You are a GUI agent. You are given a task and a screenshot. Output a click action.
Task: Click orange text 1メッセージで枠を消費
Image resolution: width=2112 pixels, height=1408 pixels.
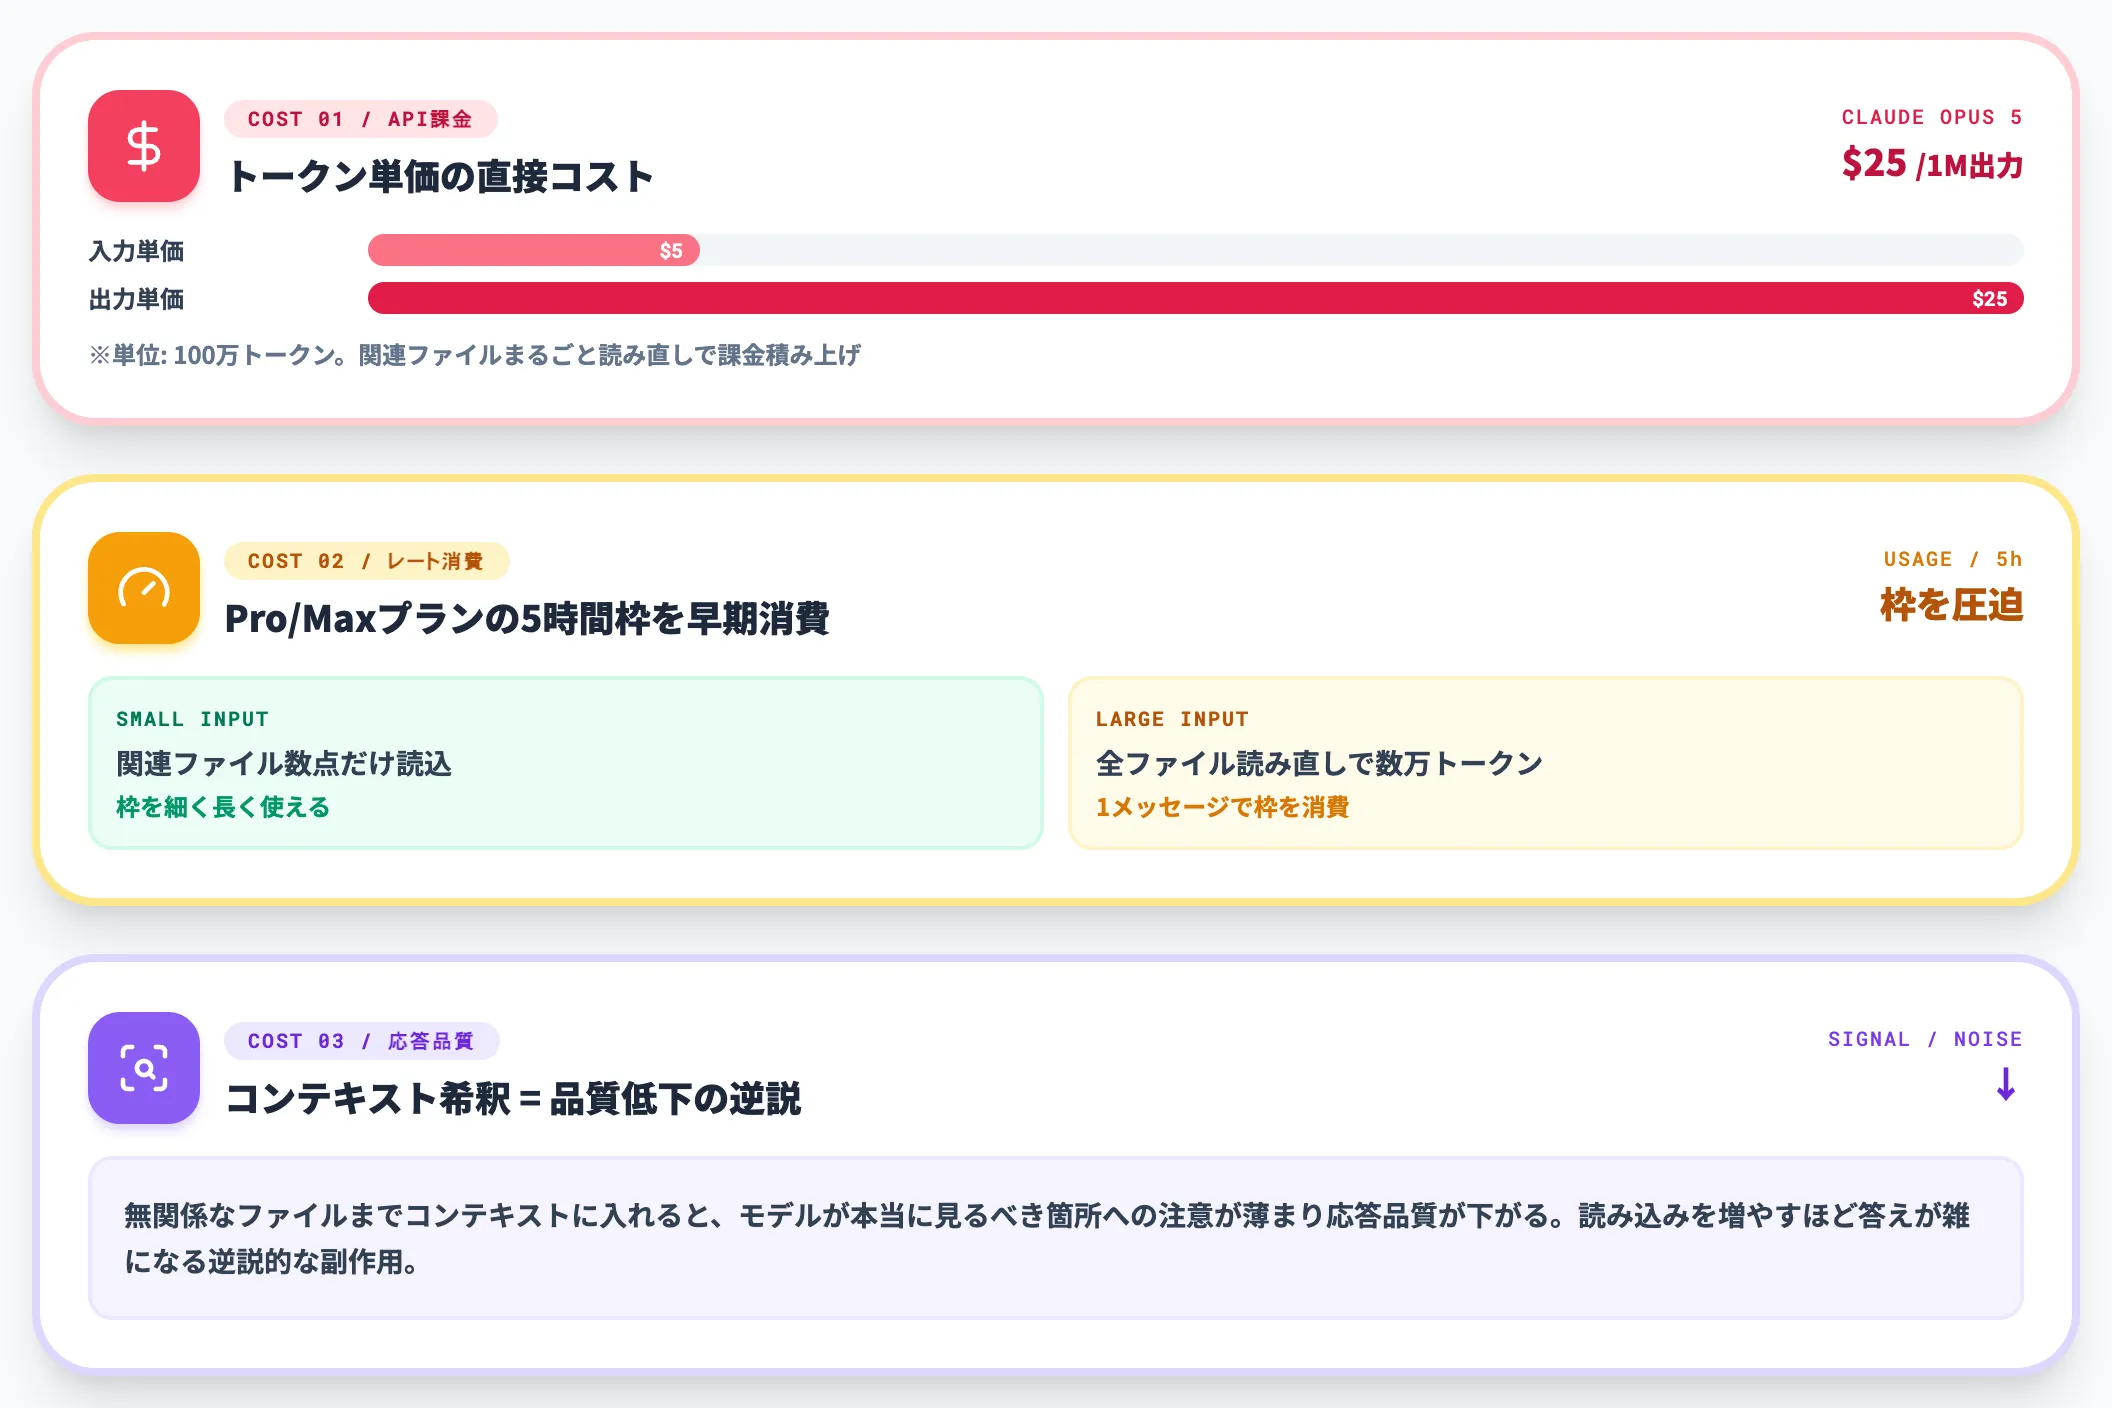(1222, 807)
